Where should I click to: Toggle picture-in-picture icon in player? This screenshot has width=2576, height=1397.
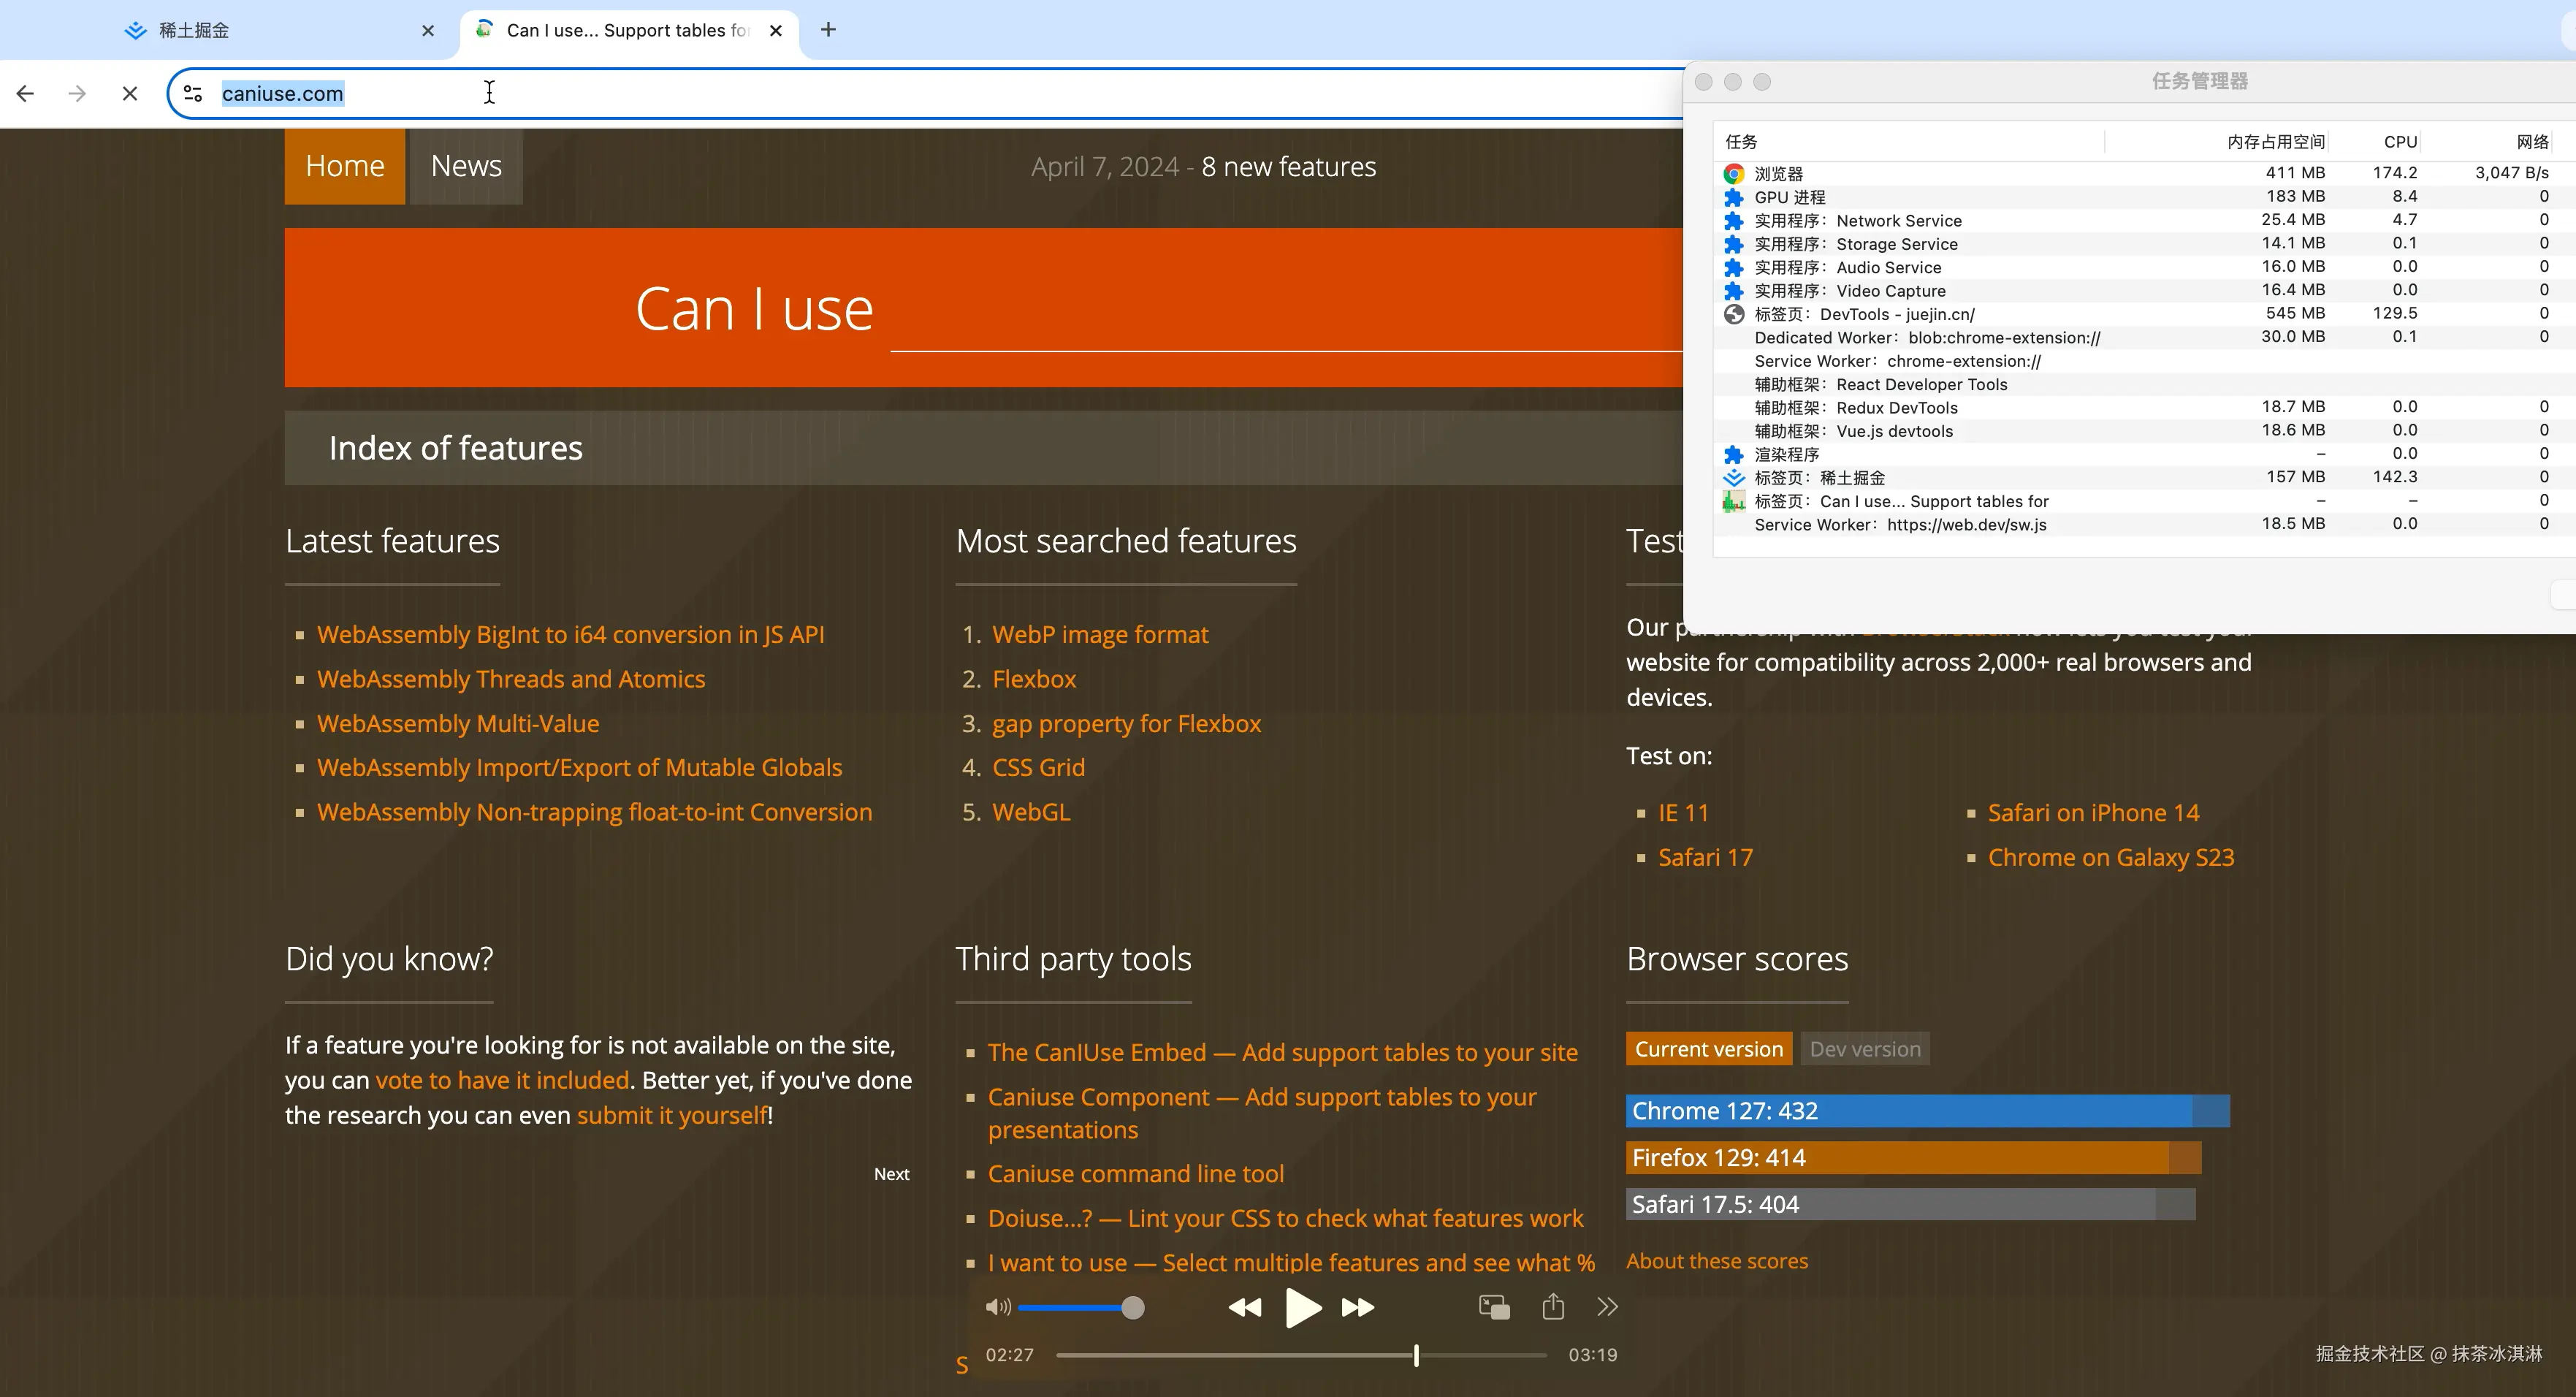coord(1494,1307)
